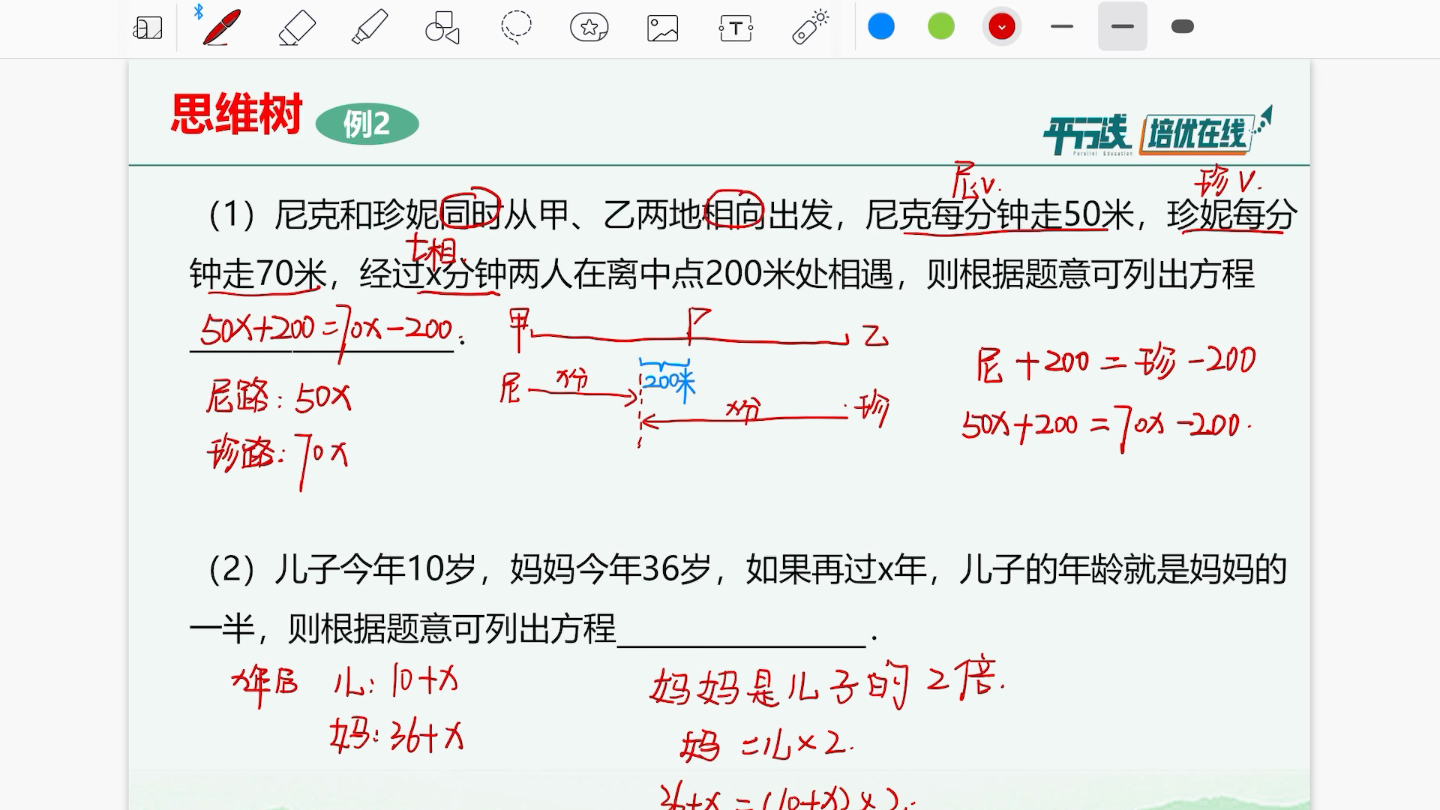This screenshot has height=810, width=1440.
Task: Select the Bluetooth pen tool
Action: point(220,27)
